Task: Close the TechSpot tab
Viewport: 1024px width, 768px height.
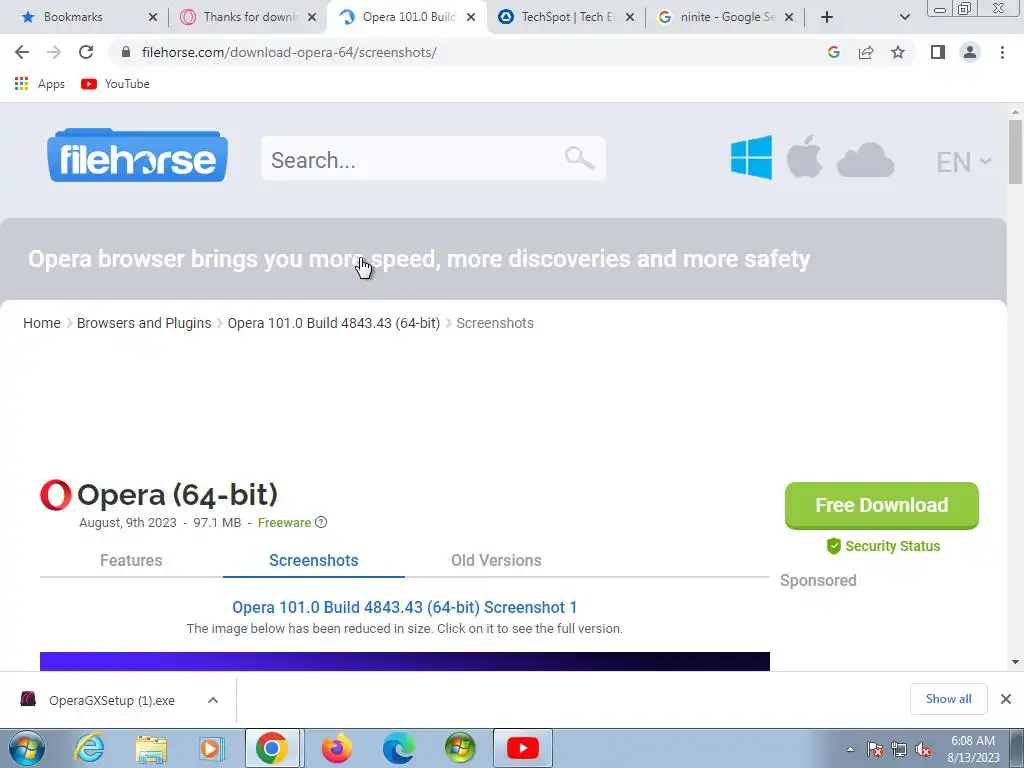Action: click(630, 17)
